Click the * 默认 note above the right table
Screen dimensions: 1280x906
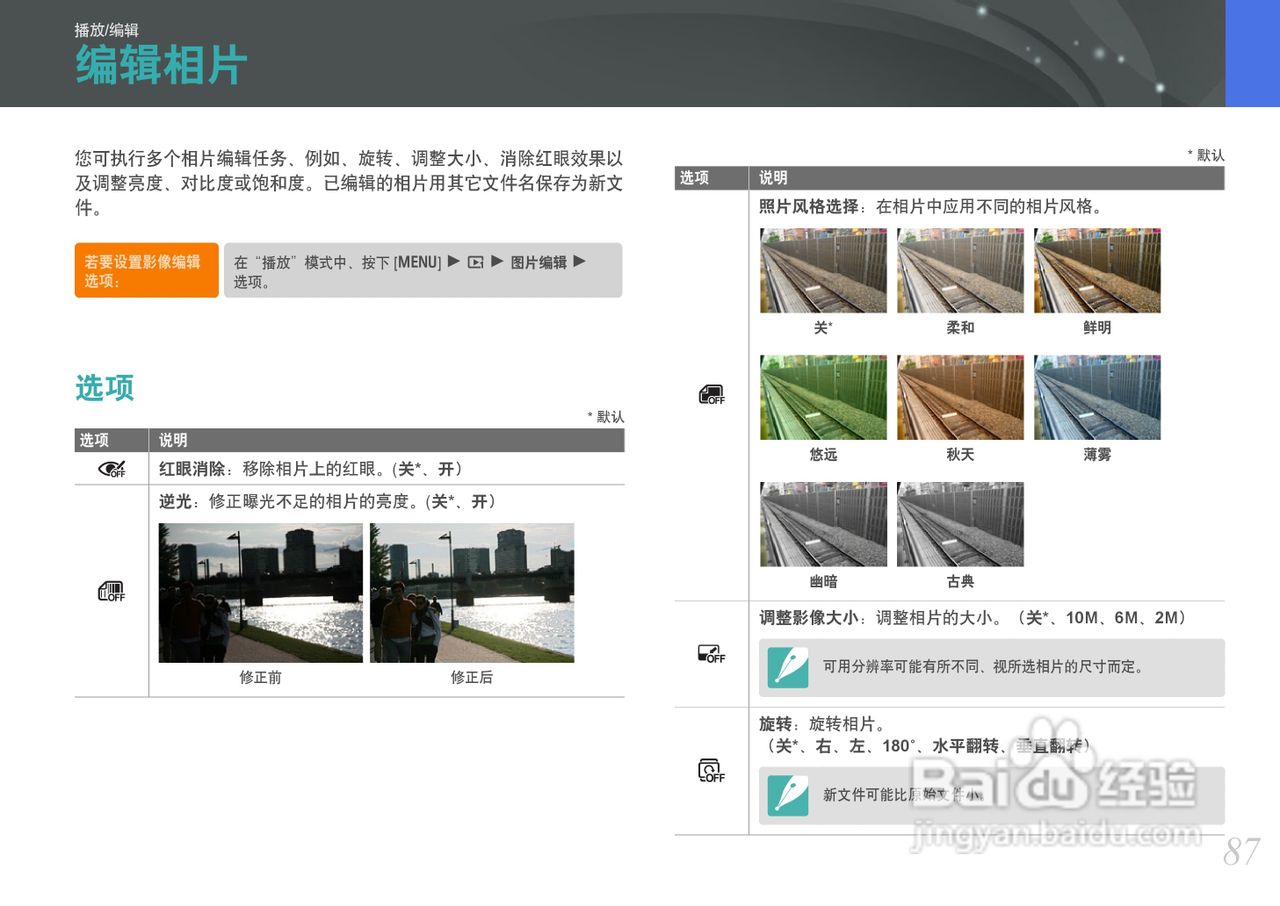click(x=1206, y=155)
